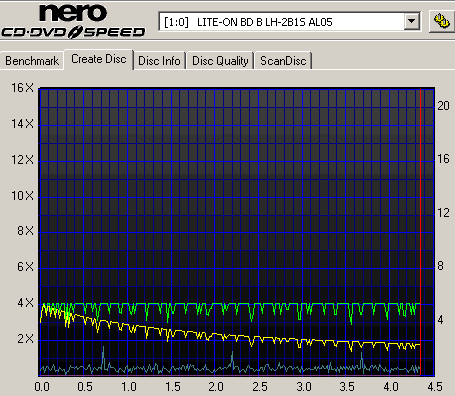
Task: Click the red vertical end marker line
Action: tap(420, 232)
